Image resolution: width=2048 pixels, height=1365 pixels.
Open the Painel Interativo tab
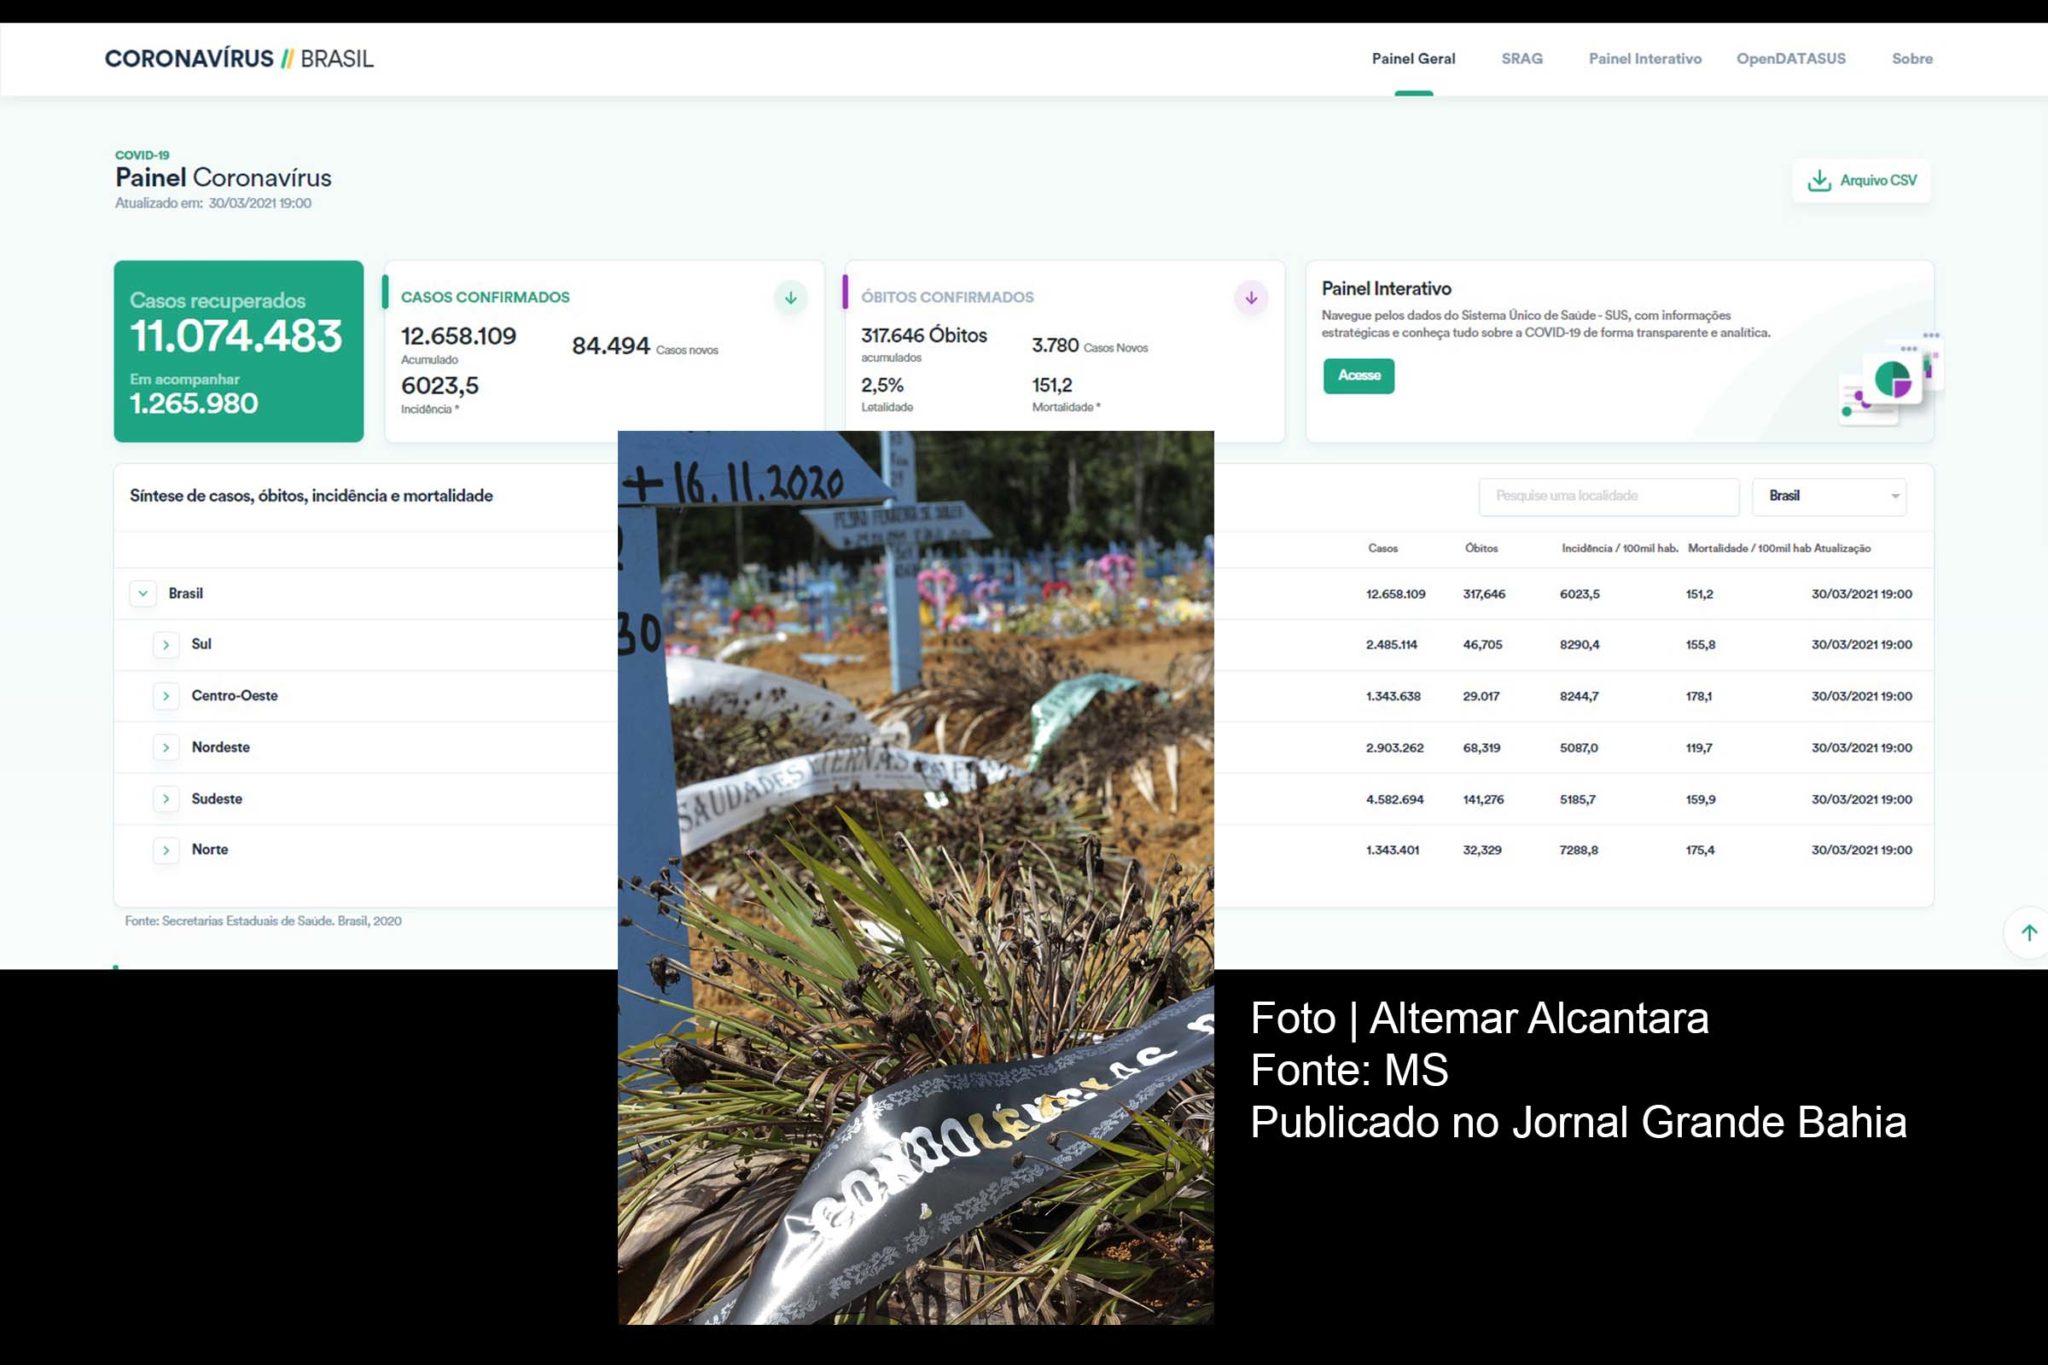(x=1644, y=59)
